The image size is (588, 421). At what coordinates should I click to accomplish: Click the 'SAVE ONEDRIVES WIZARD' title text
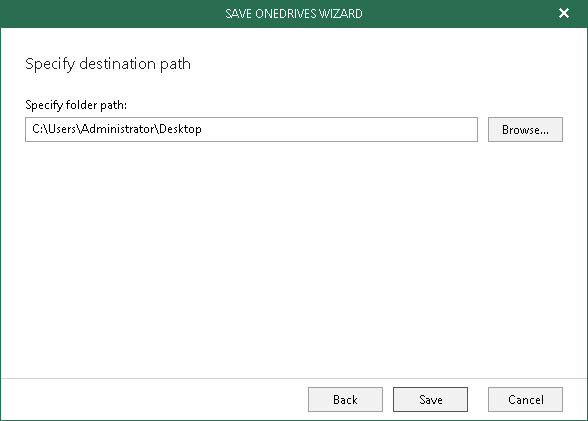coord(294,13)
